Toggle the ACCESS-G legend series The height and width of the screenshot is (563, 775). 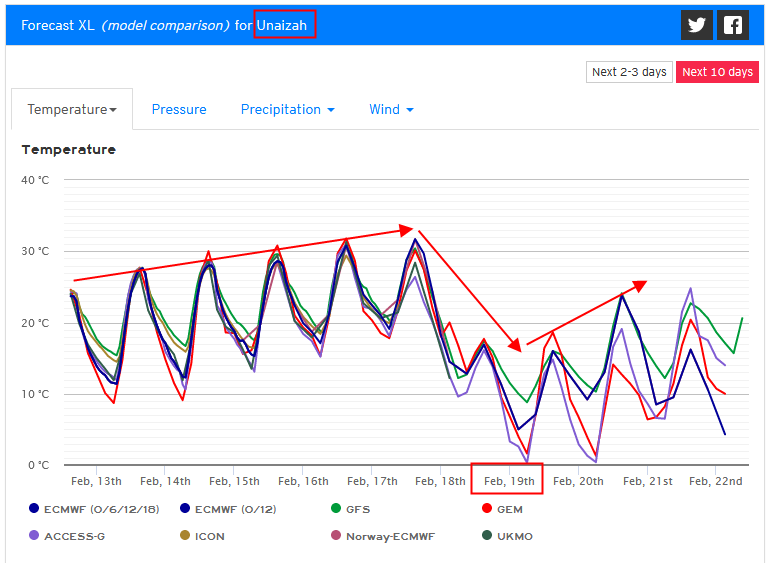[67, 536]
